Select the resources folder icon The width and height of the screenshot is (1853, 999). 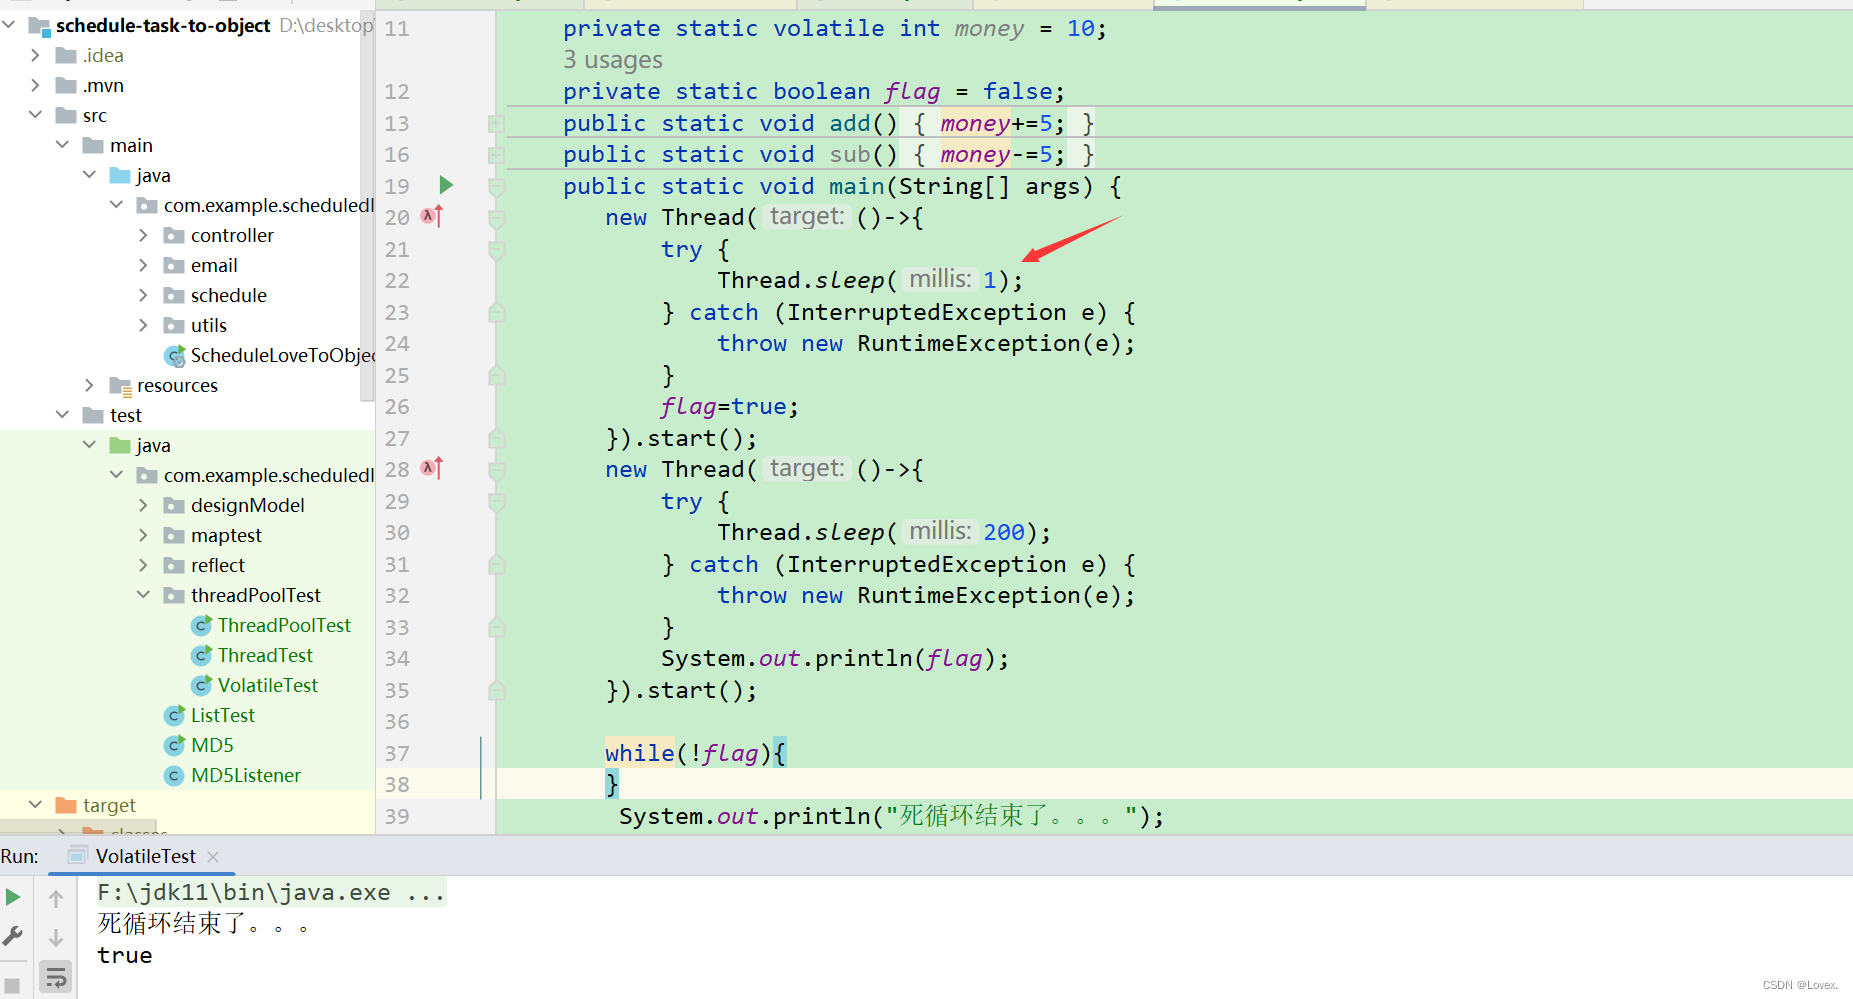(x=120, y=386)
